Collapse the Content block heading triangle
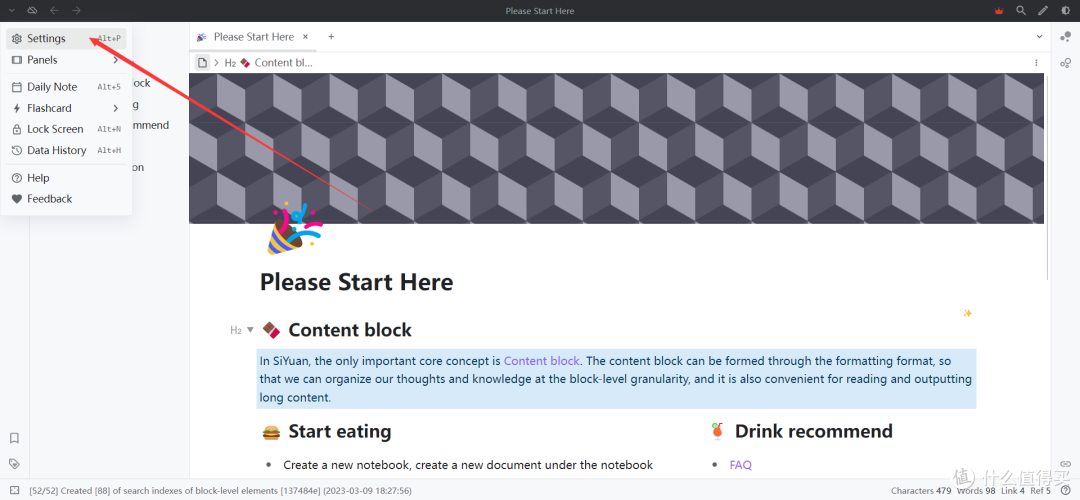The image size is (1080, 500). (251, 330)
